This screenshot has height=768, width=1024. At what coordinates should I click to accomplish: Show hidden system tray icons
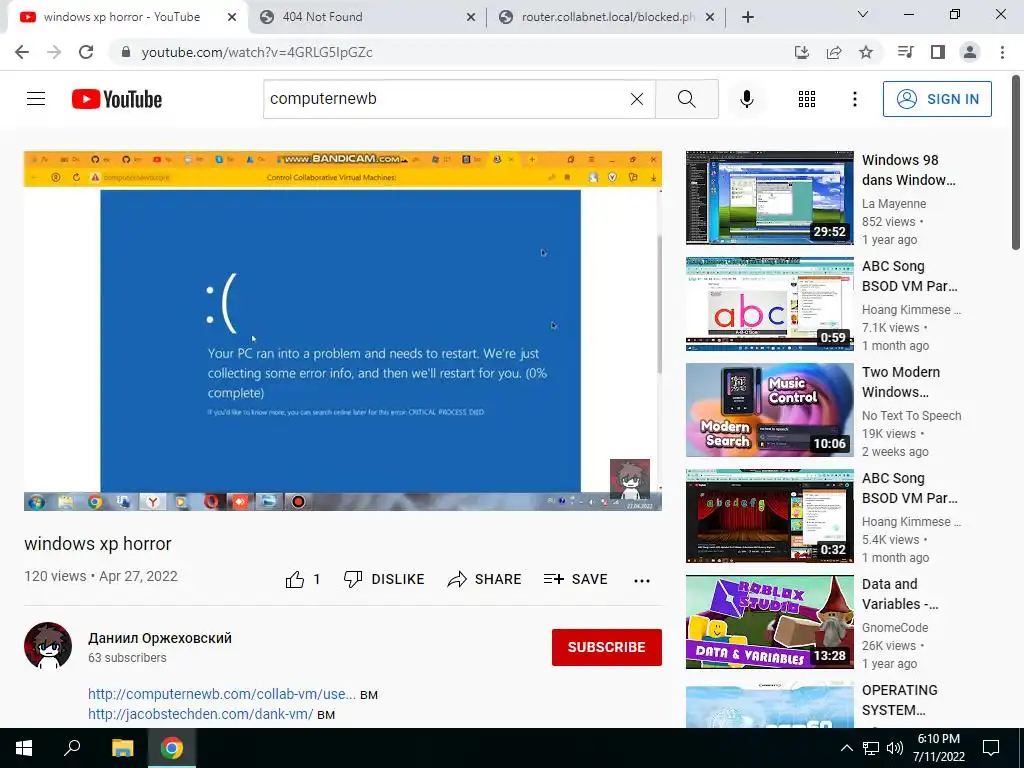[x=846, y=748]
